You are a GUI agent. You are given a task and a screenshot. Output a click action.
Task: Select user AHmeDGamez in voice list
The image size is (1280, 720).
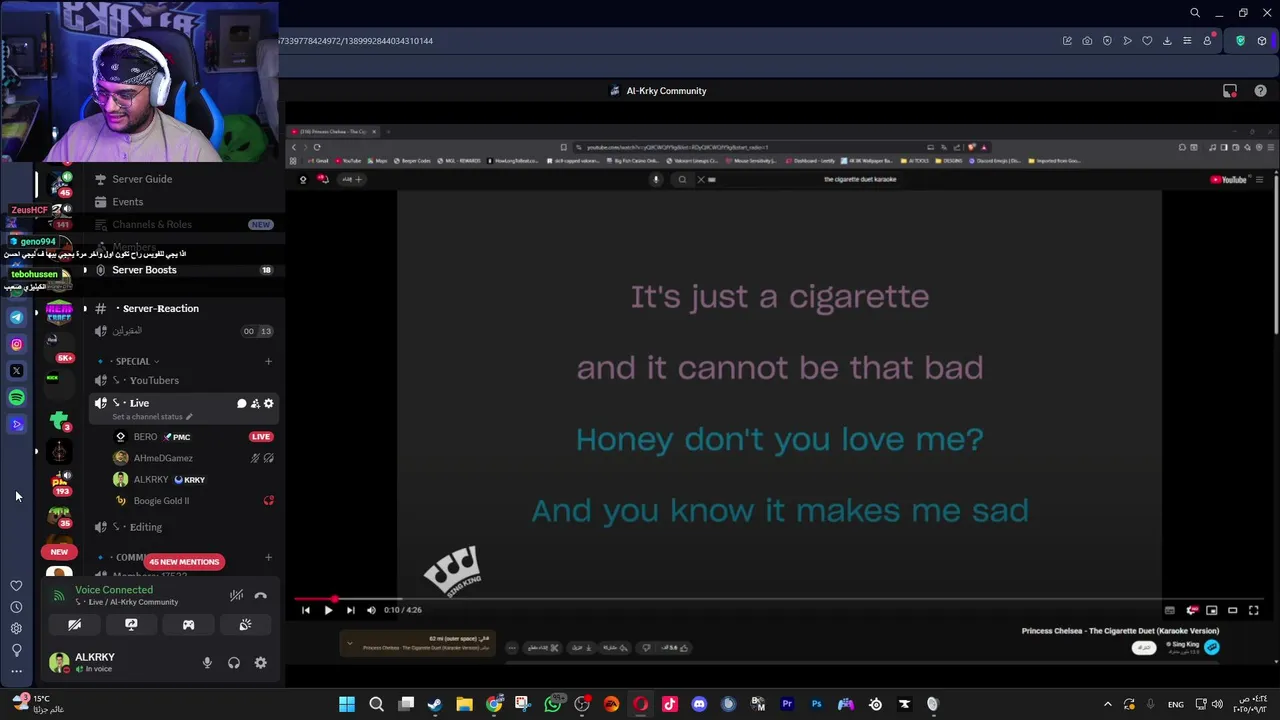[163, 458]
